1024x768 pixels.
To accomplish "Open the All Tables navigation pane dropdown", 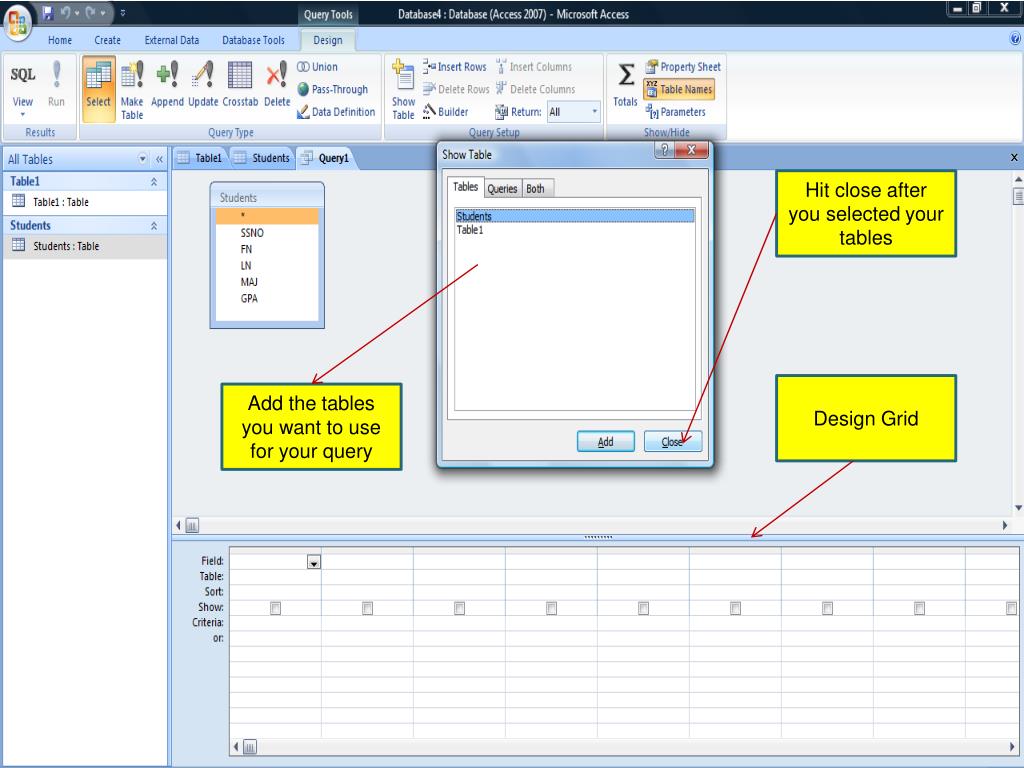I will coord(142,159).
